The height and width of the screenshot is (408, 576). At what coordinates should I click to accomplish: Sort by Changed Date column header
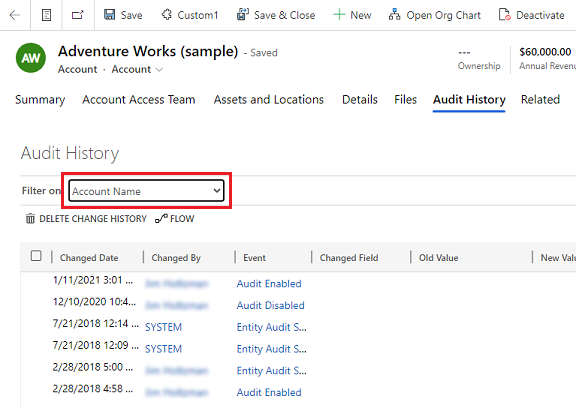[x=89, y=258]
